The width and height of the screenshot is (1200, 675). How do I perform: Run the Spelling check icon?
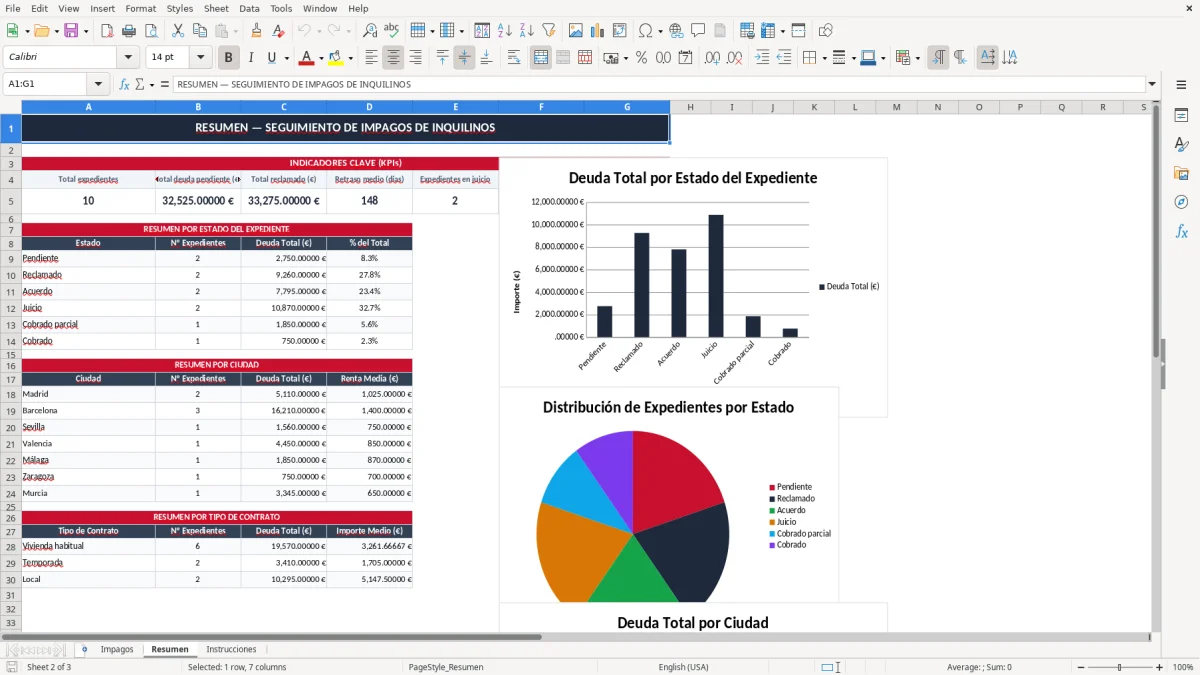tap(392, 31)
